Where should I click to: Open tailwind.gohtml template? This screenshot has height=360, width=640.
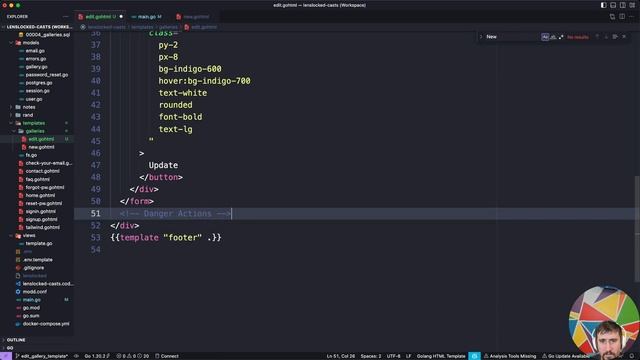pos(42,227)
